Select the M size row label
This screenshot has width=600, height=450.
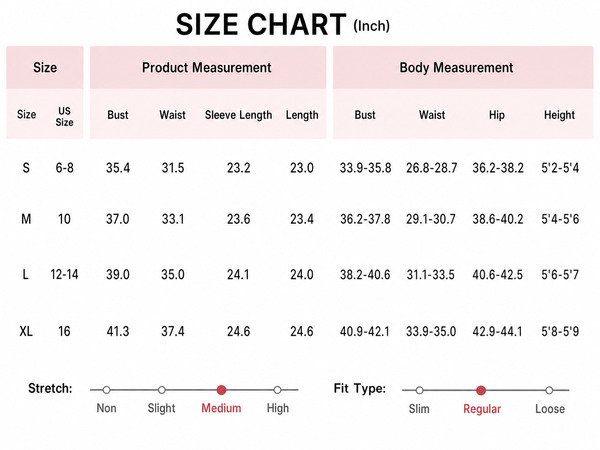(26, 219)
